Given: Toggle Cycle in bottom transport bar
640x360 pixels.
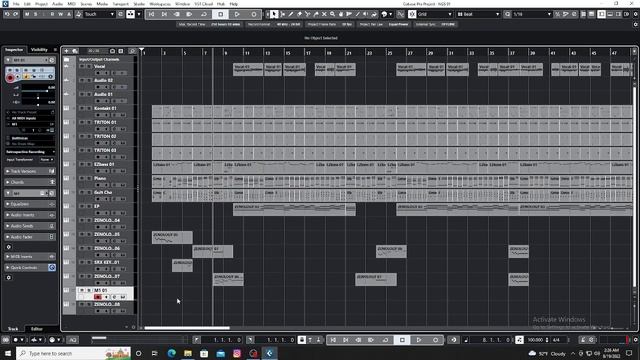Looking at the screenshot, I should pyautogui.click(x=385, y=340).
